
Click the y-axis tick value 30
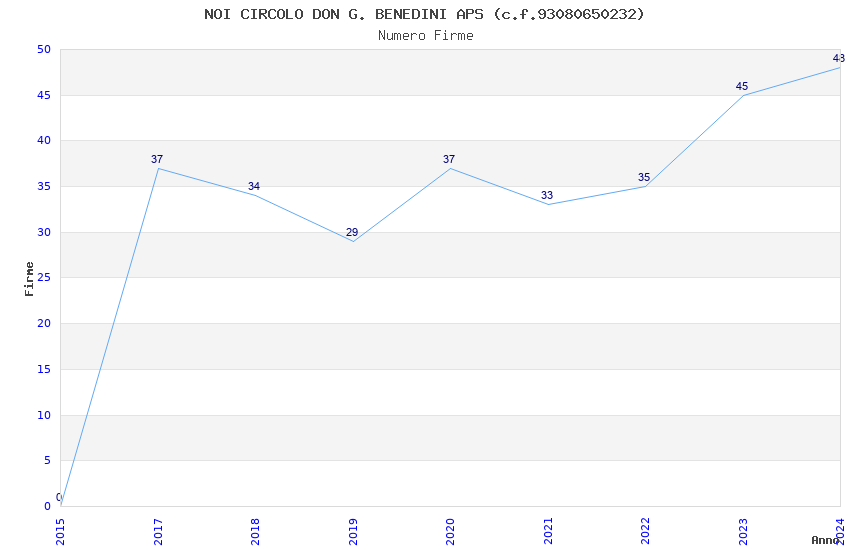(x=44, y=232)
